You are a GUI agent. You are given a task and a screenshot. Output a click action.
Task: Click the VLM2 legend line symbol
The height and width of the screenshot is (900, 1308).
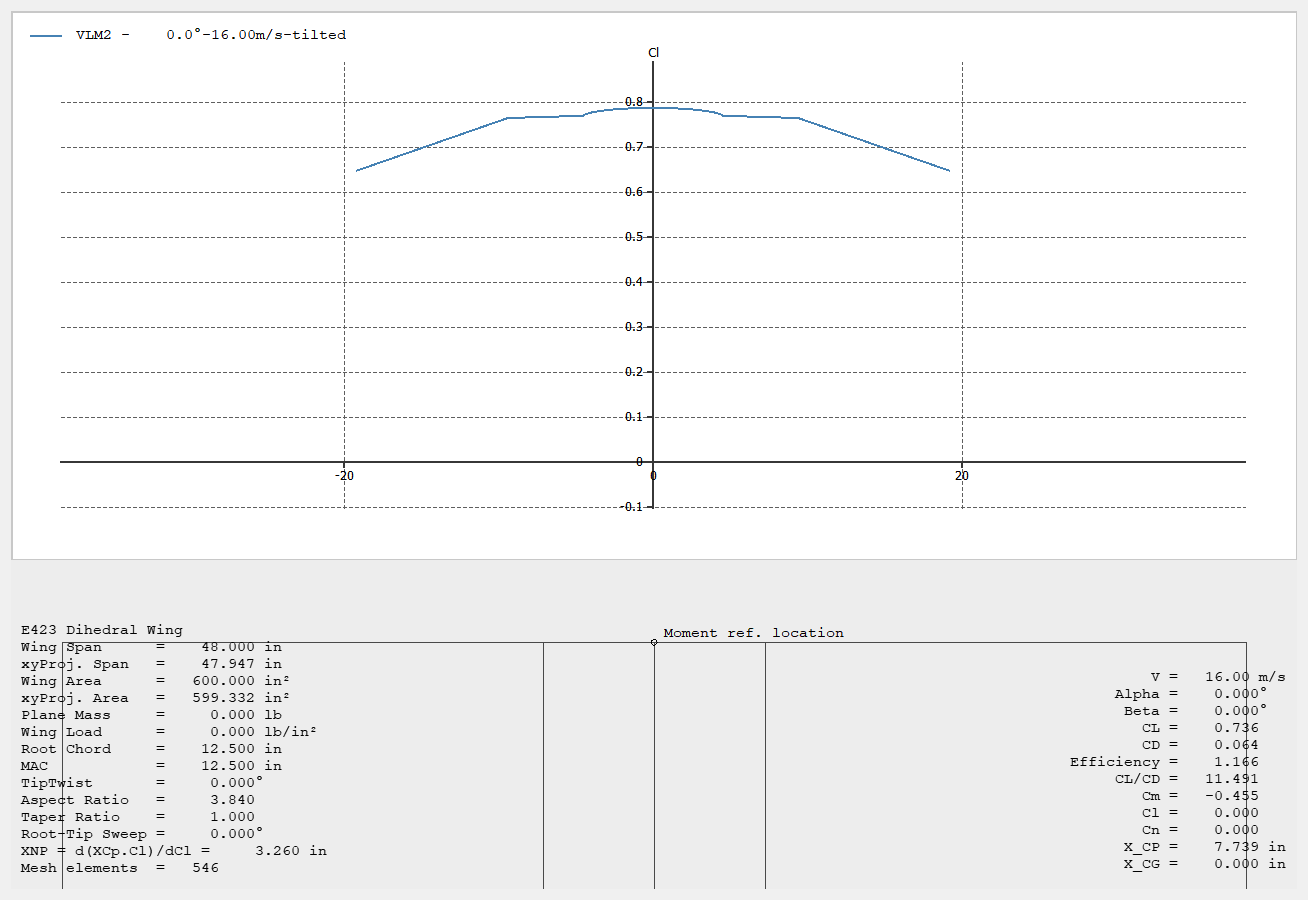pos(44,34)
